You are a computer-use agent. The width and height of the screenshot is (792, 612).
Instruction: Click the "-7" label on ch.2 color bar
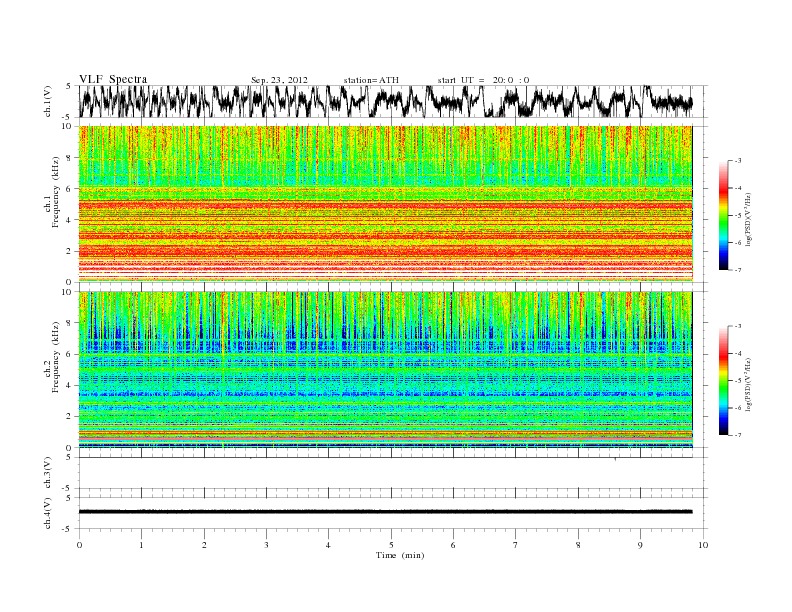click(x=737, y=435)
